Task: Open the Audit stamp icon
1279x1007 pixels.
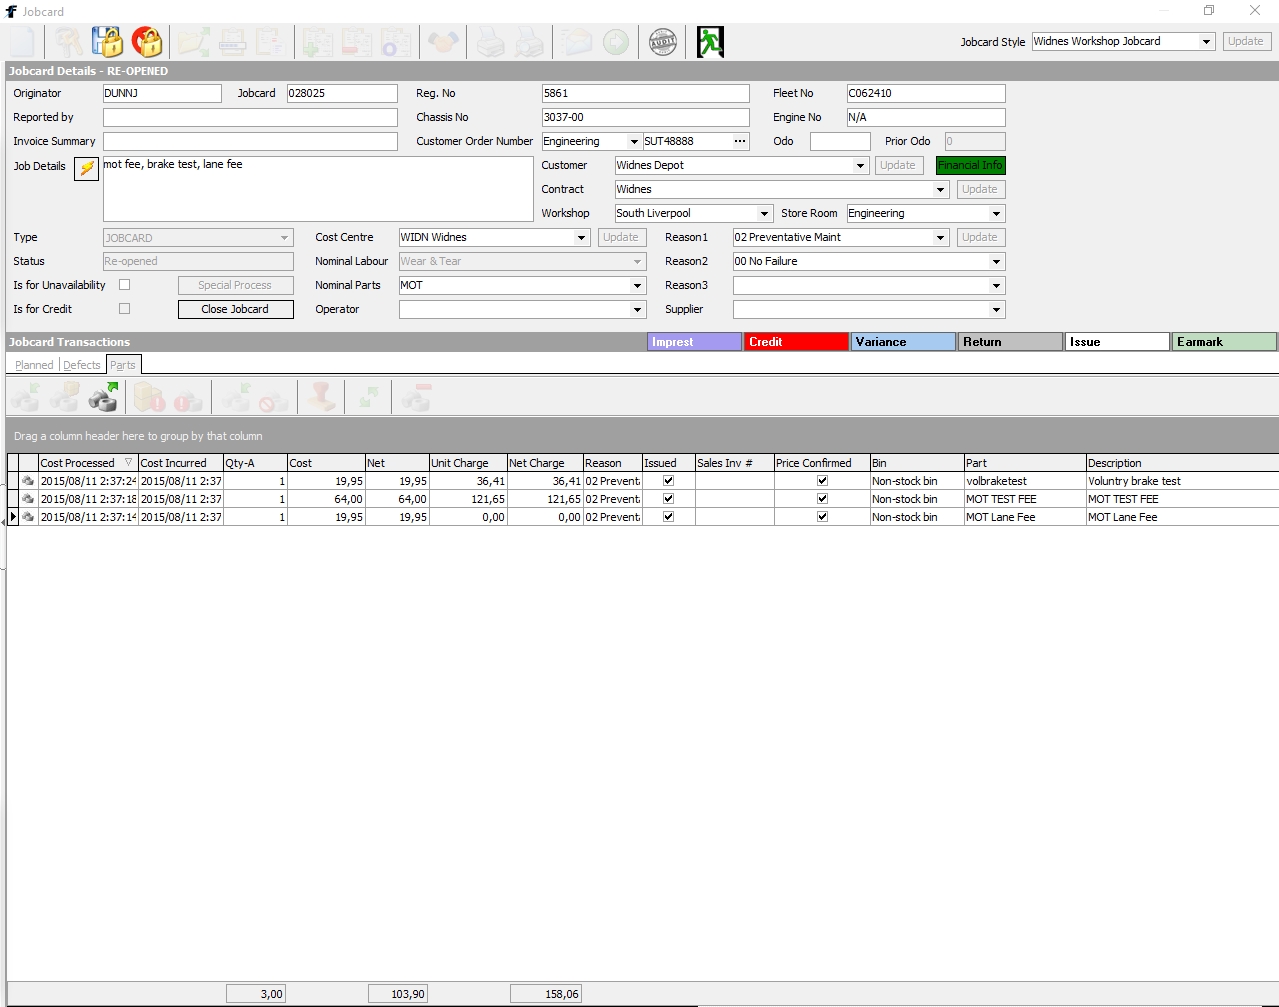Action: [x=662, y=42]
